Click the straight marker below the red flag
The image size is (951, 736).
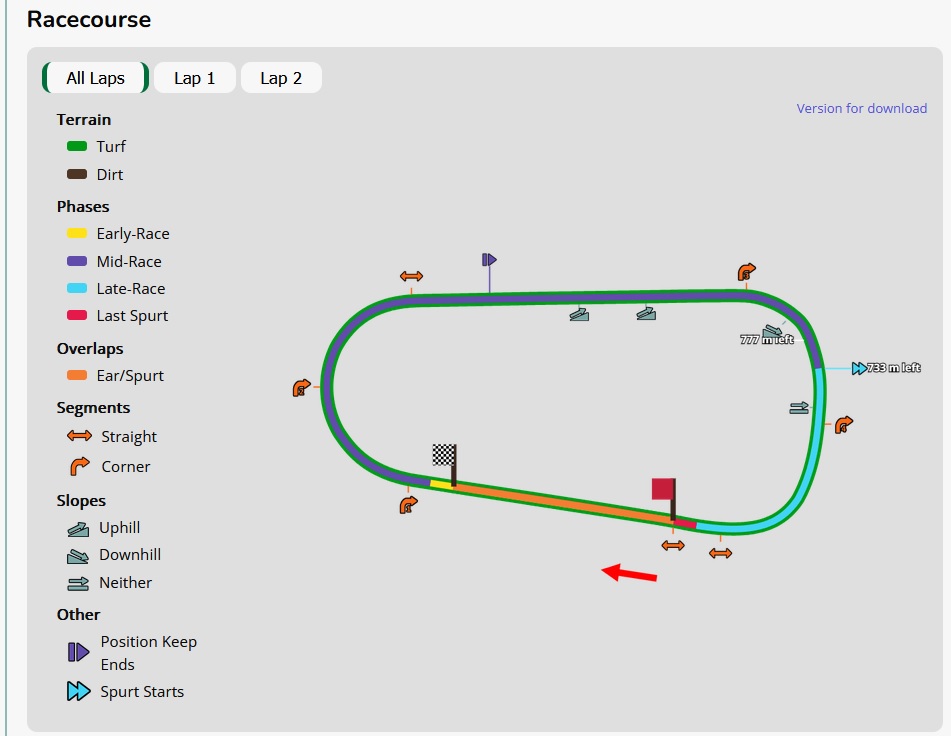click(x=673, y=546)
